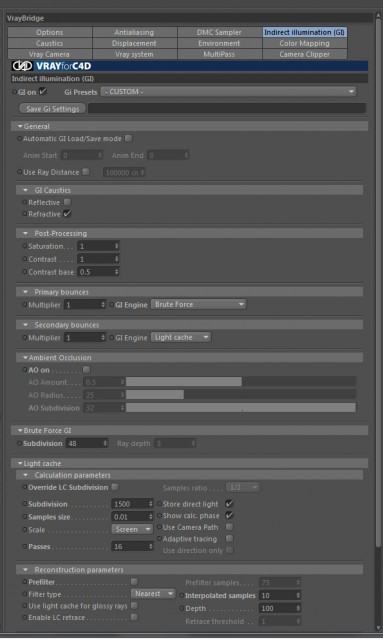Click the AO Subdivision slider
The width and height of the screenshot is (383, 640).
240,408
